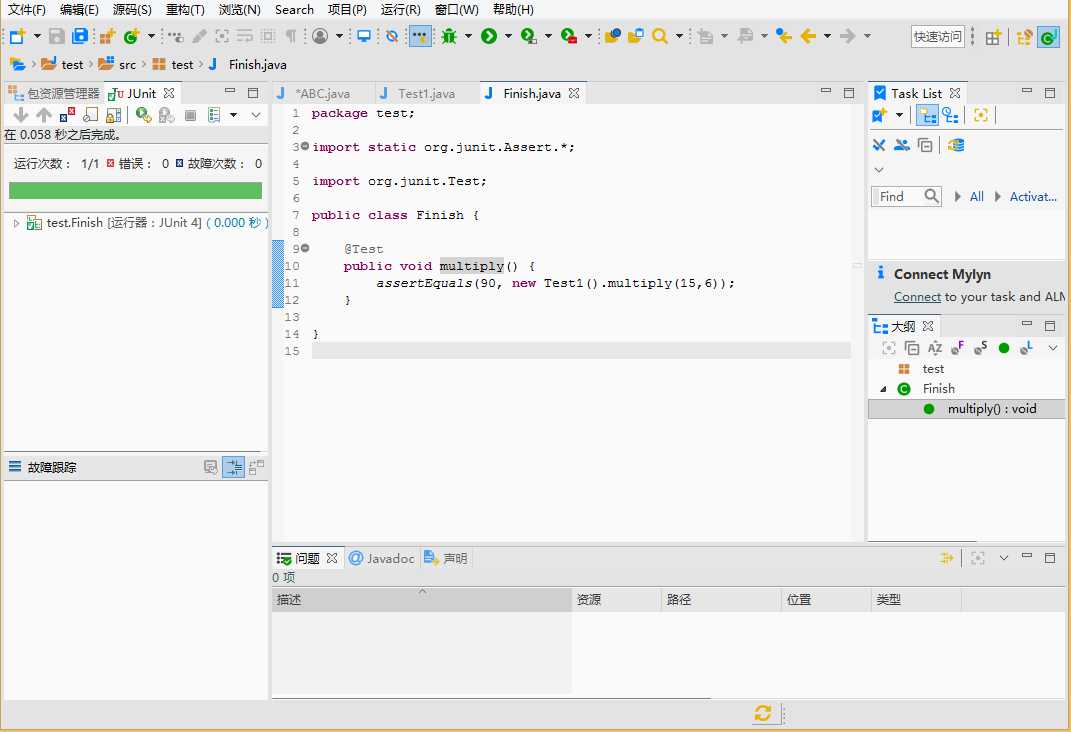Switch to the Test1.java editor tab
This screenshot has height=732, width=1071.
click(426, 93)
